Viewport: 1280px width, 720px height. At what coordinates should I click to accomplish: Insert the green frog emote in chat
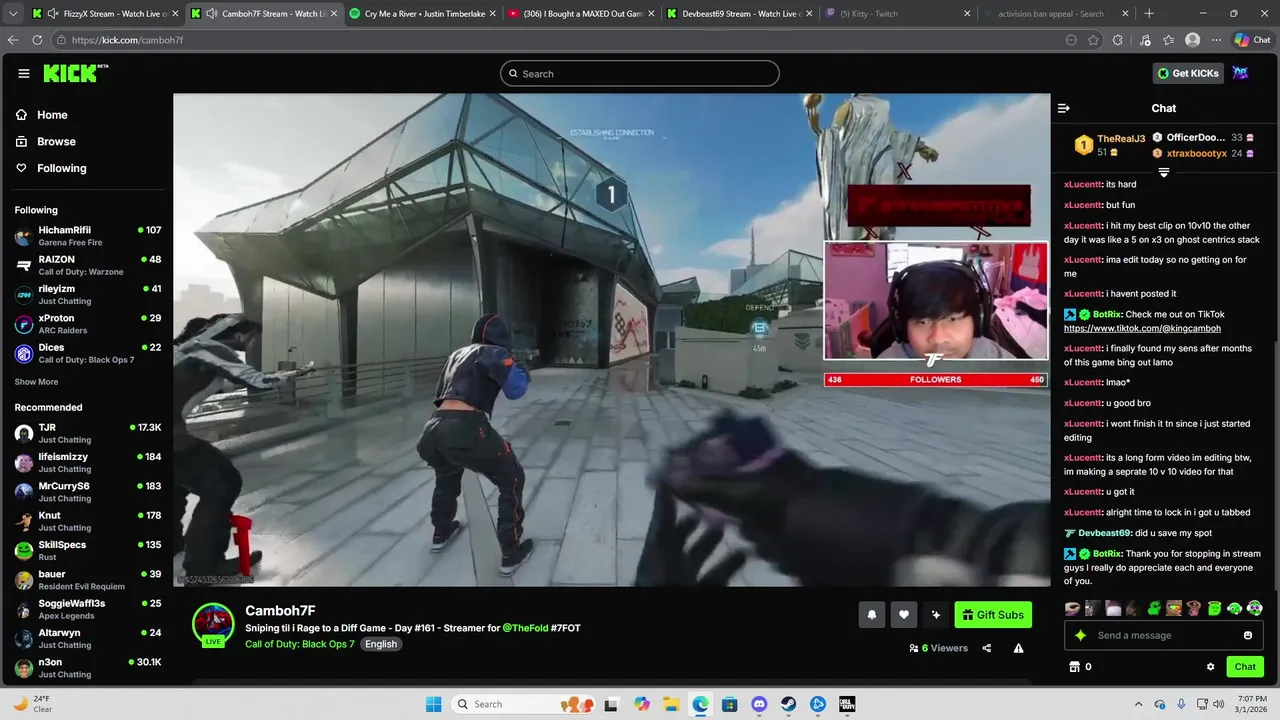(1153, 608)
